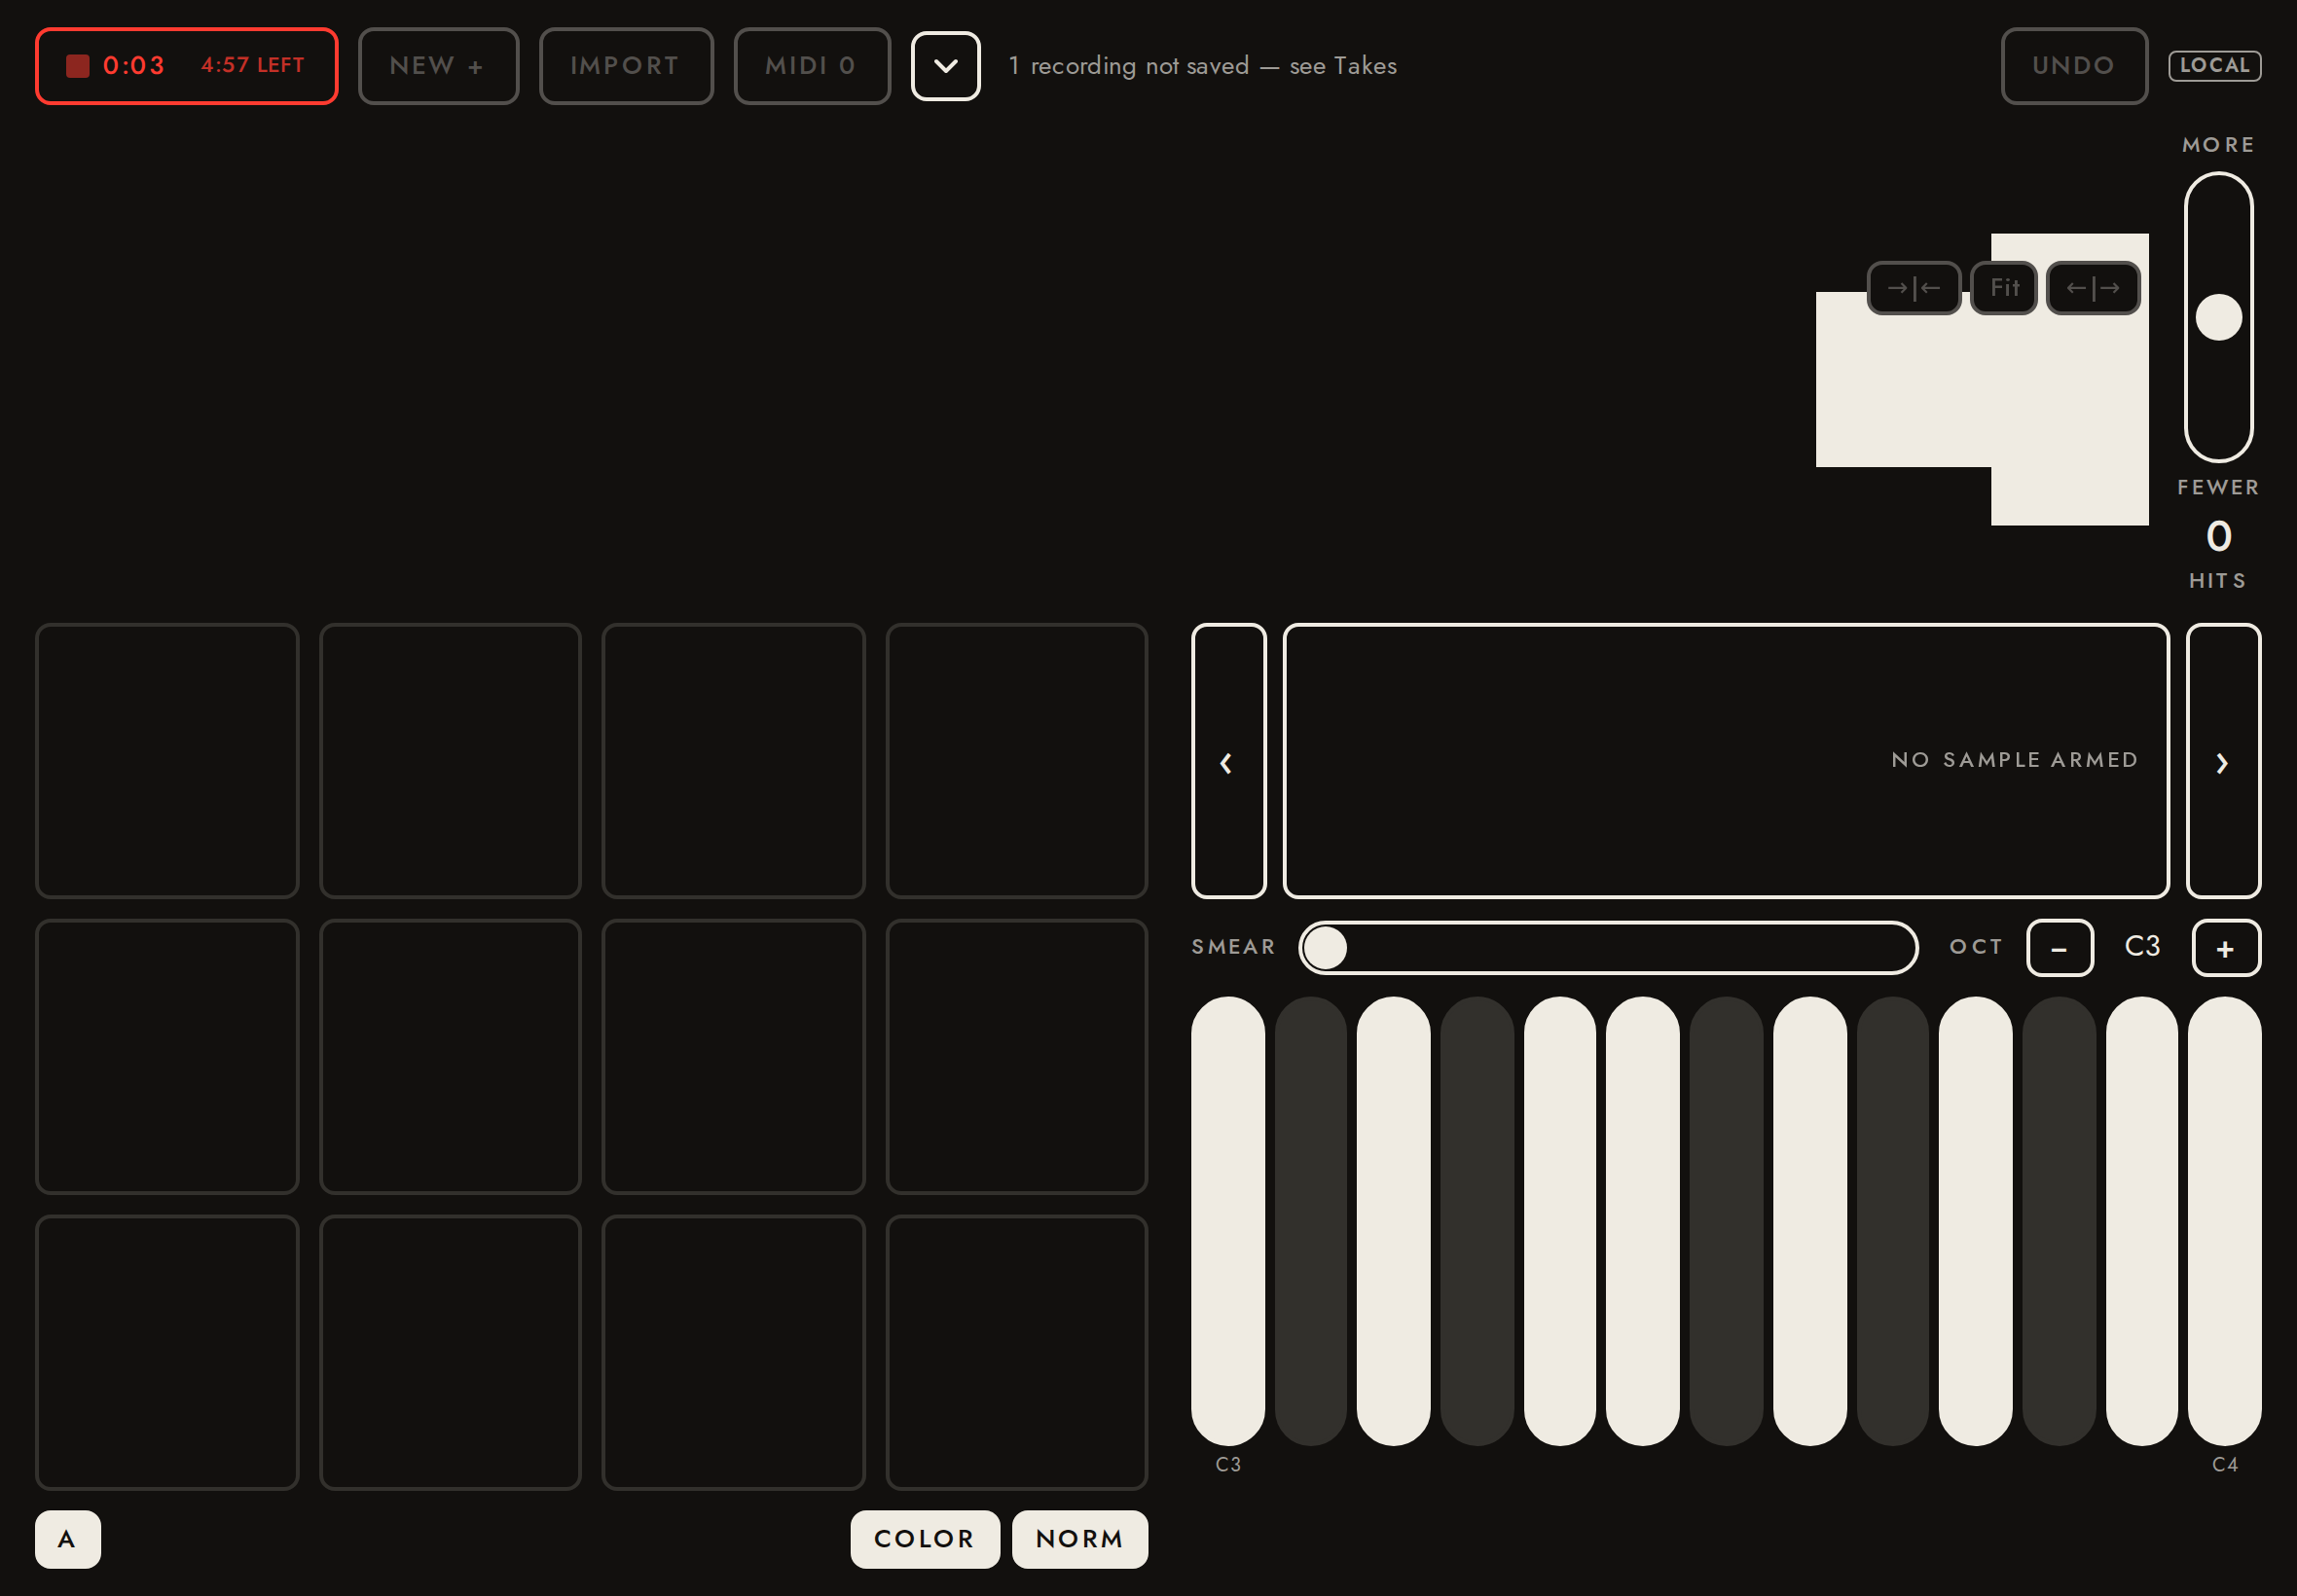Image resolution: width=2297 pixels, height=1596 pixels.
Task: Click the UNDO button
Action: click(x=2074, y=66)
